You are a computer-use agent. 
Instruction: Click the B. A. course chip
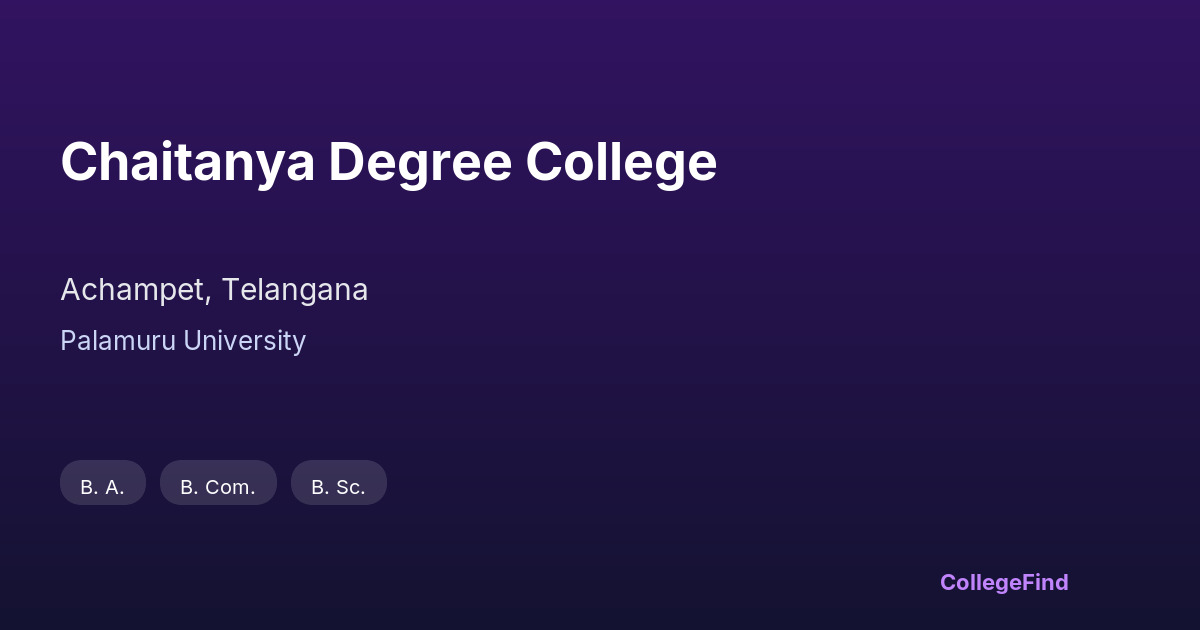click(103, 483)
